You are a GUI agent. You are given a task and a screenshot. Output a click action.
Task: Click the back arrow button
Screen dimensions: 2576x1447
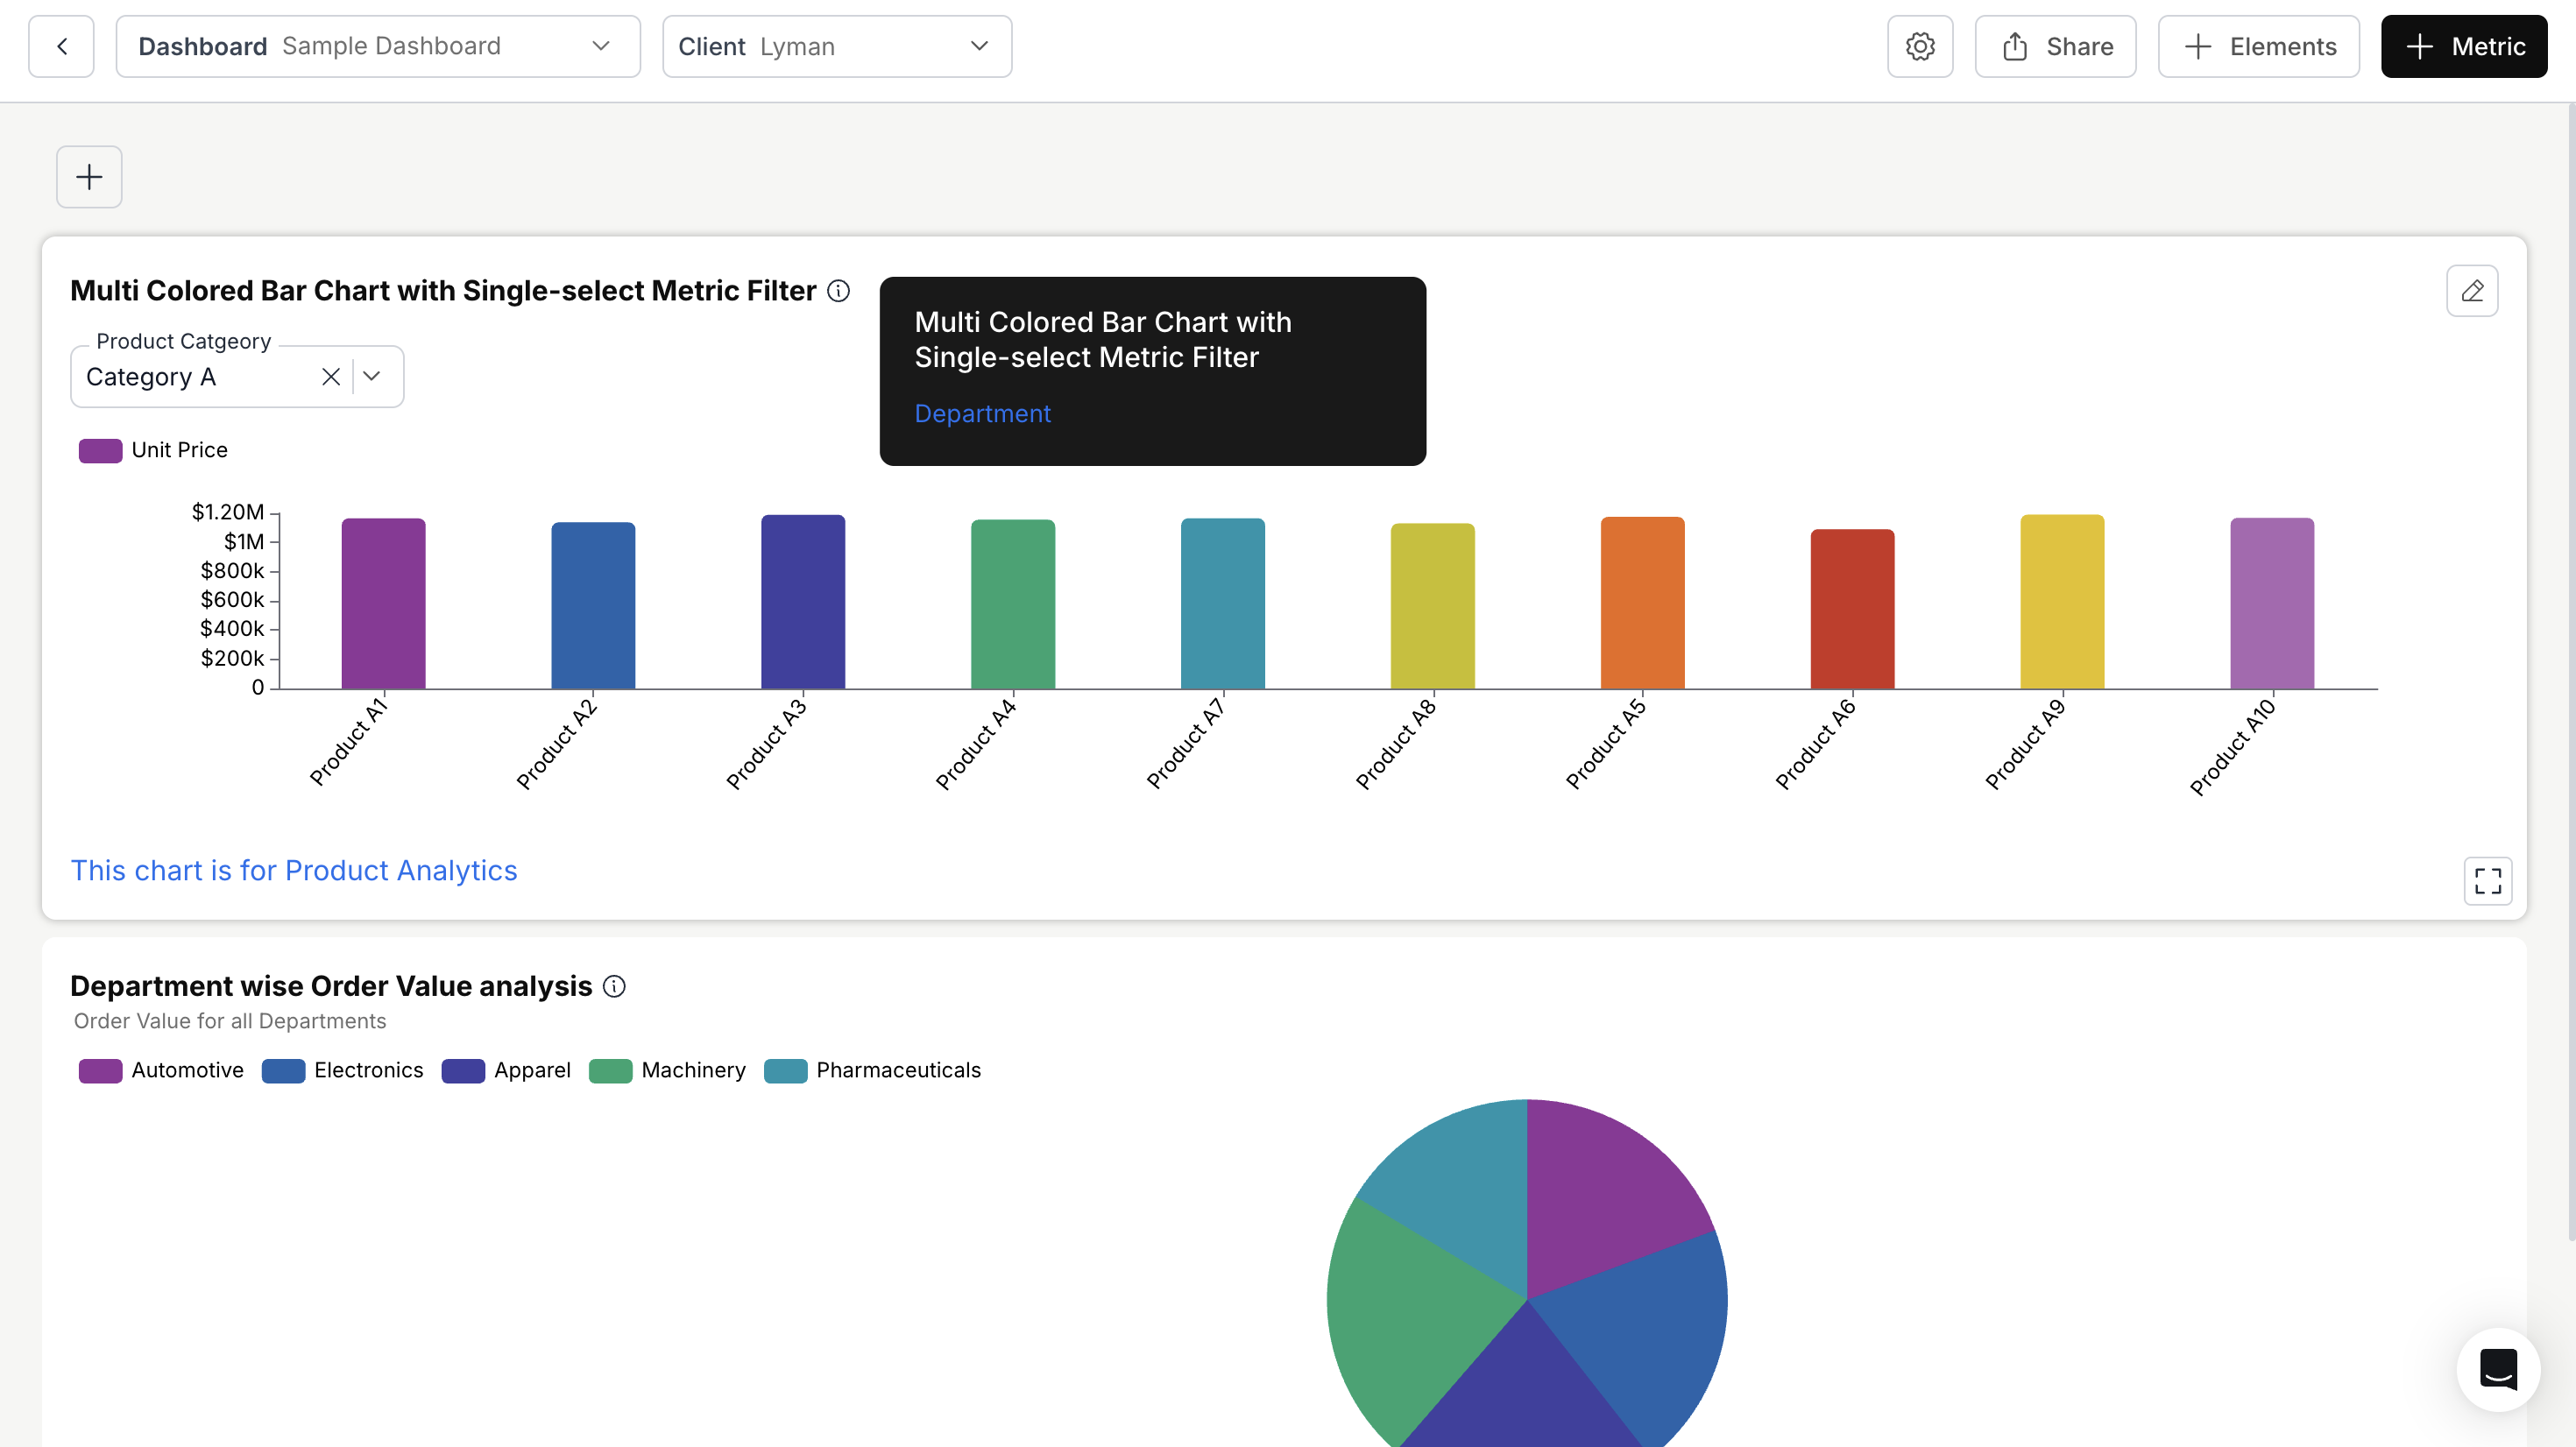(x=62, y=46)
